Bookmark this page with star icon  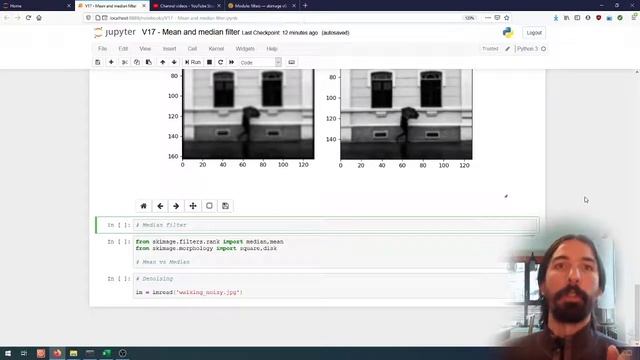click(507, 18)
